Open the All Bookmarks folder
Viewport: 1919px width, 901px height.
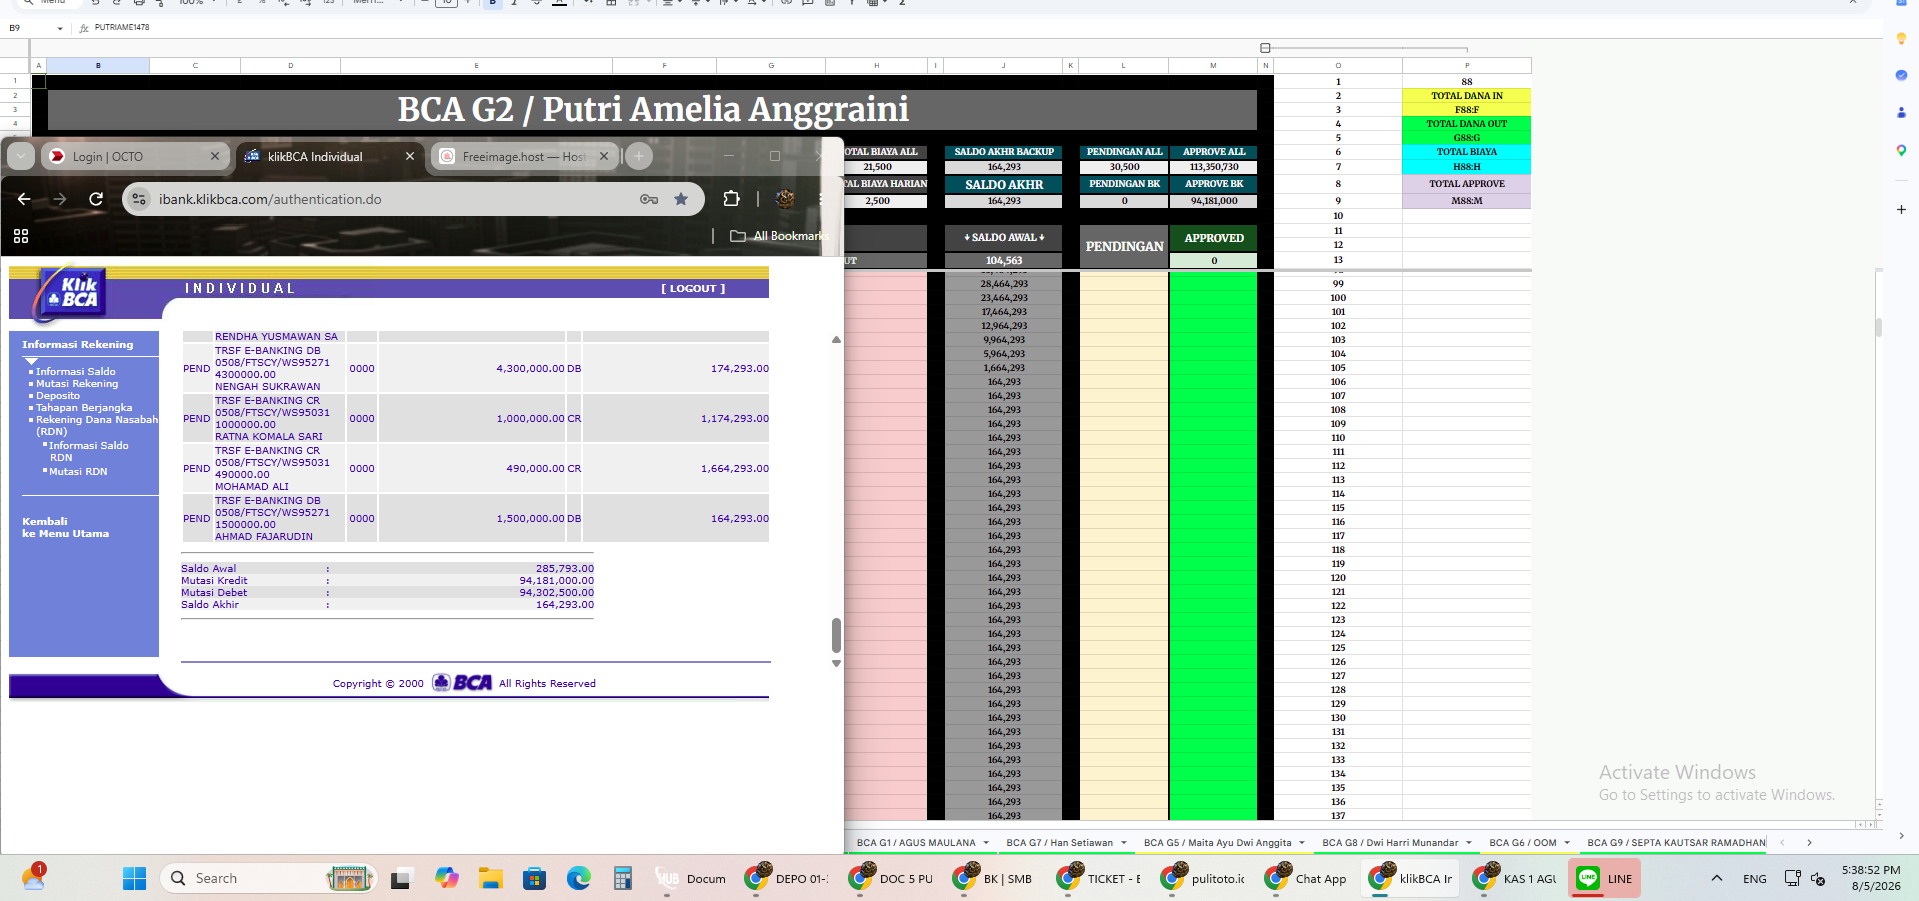tap(780, 236)
